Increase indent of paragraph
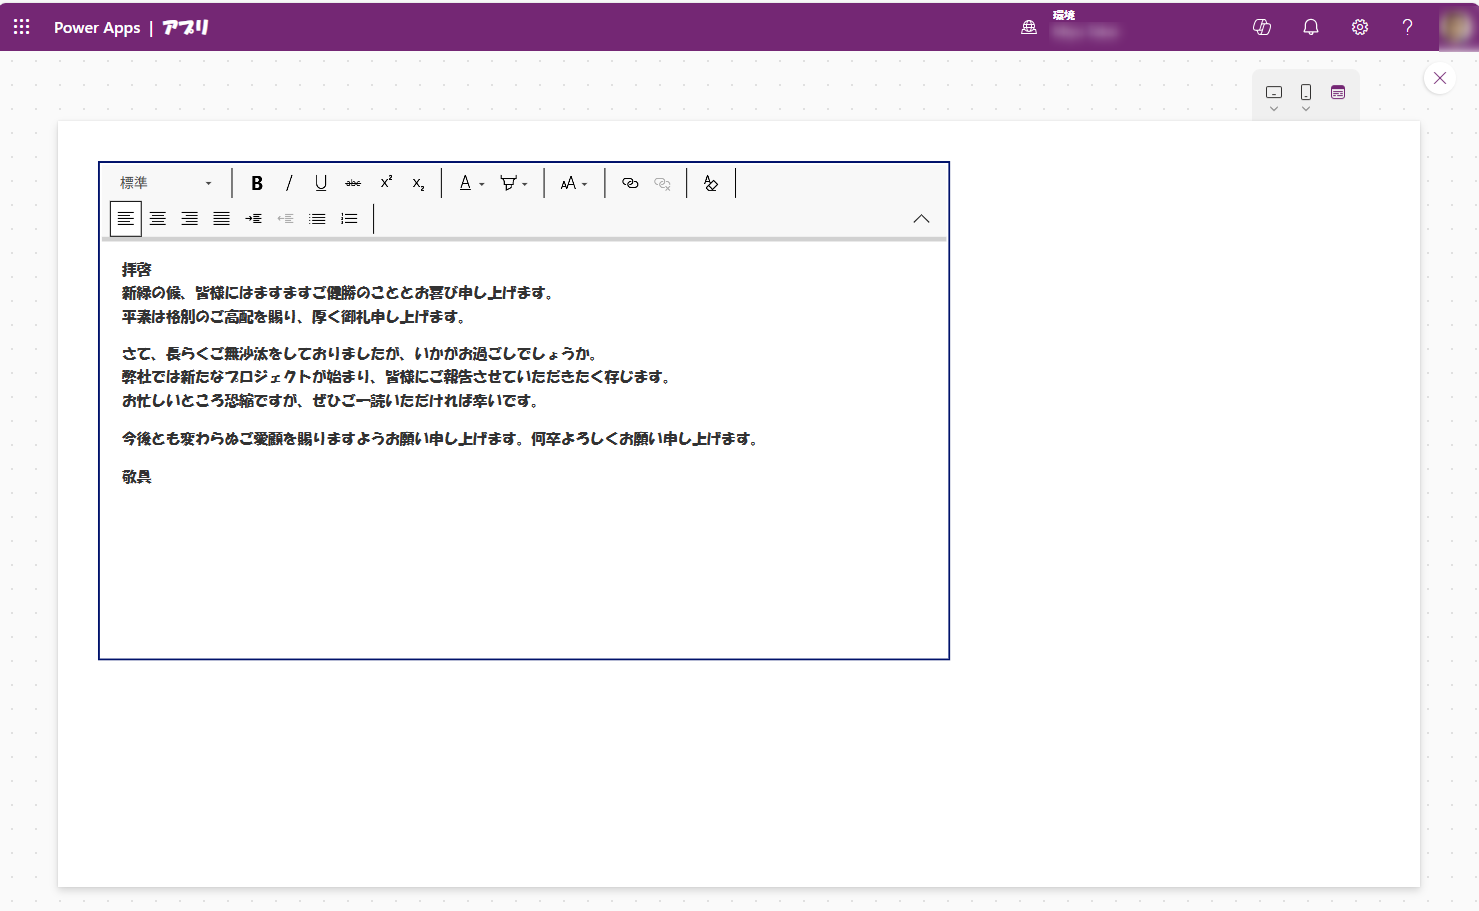The image size is (1479, 911). click(x=254, y=218)
